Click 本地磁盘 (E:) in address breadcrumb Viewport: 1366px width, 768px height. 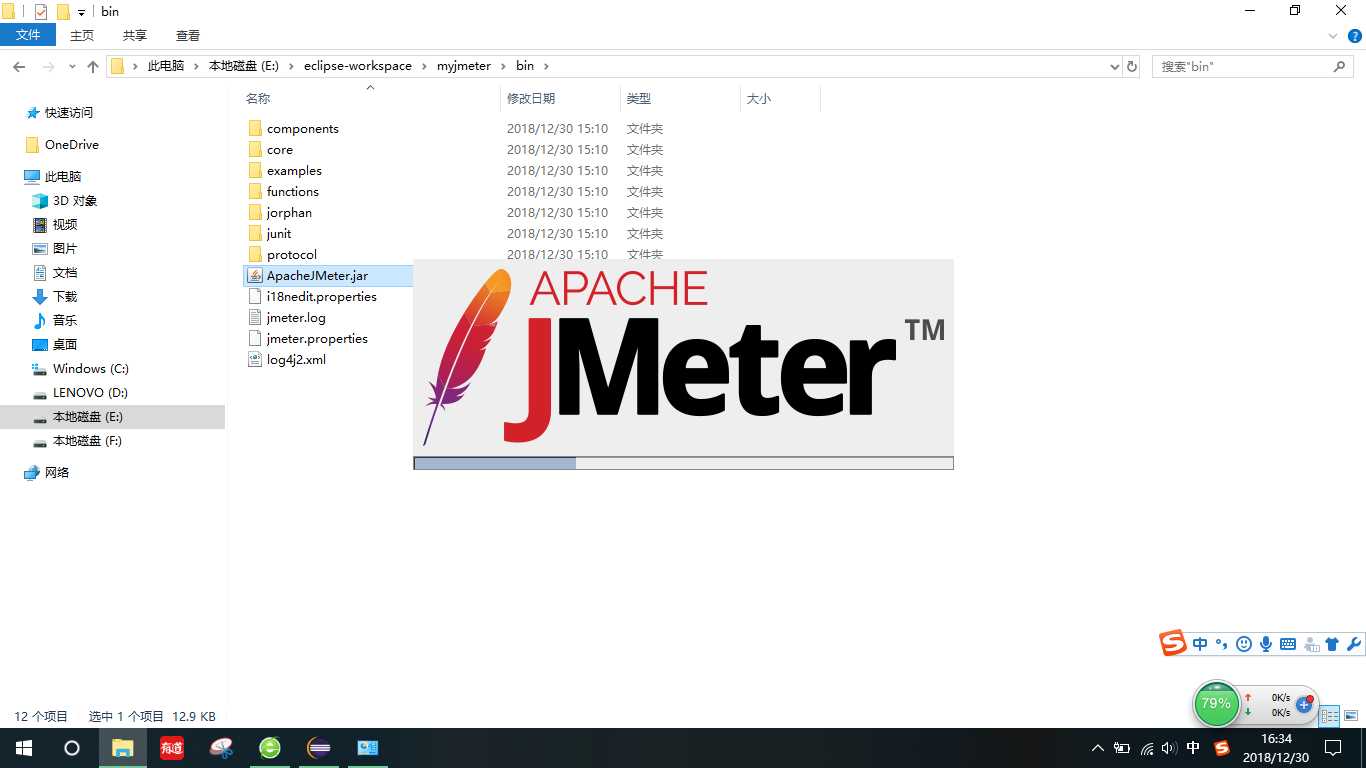point(244,66)
